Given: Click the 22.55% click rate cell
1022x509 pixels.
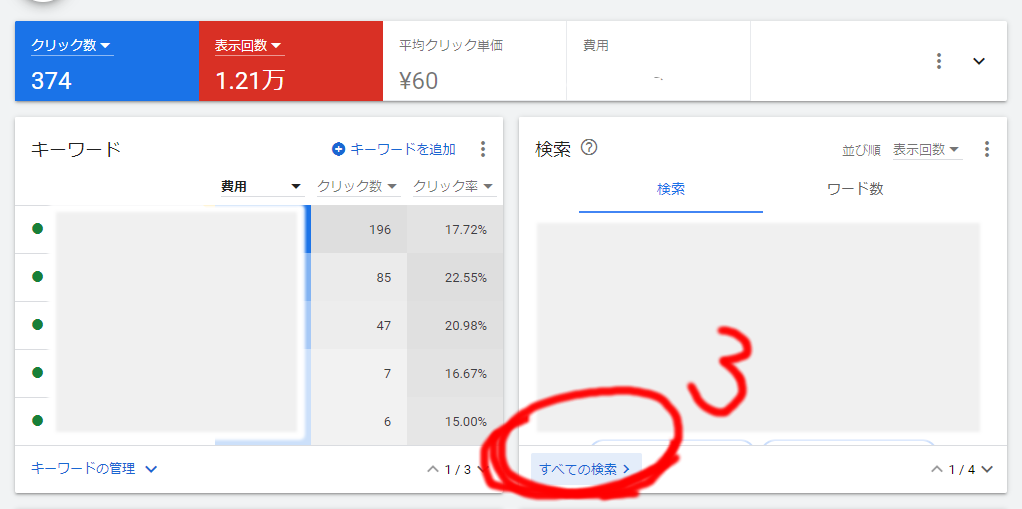Looking at the screenshot, I should click(x=455, y=278).
